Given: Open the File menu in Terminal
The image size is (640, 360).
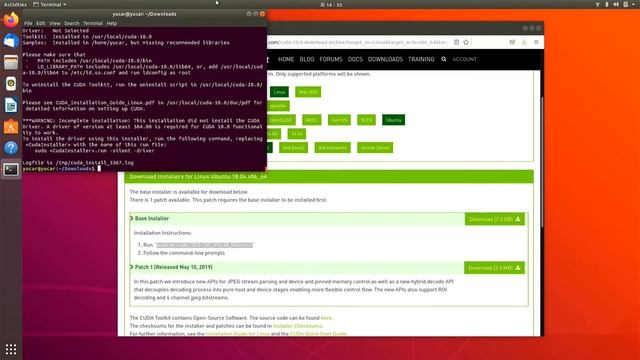Looking at the screenshot, I should tap(28, 24).
